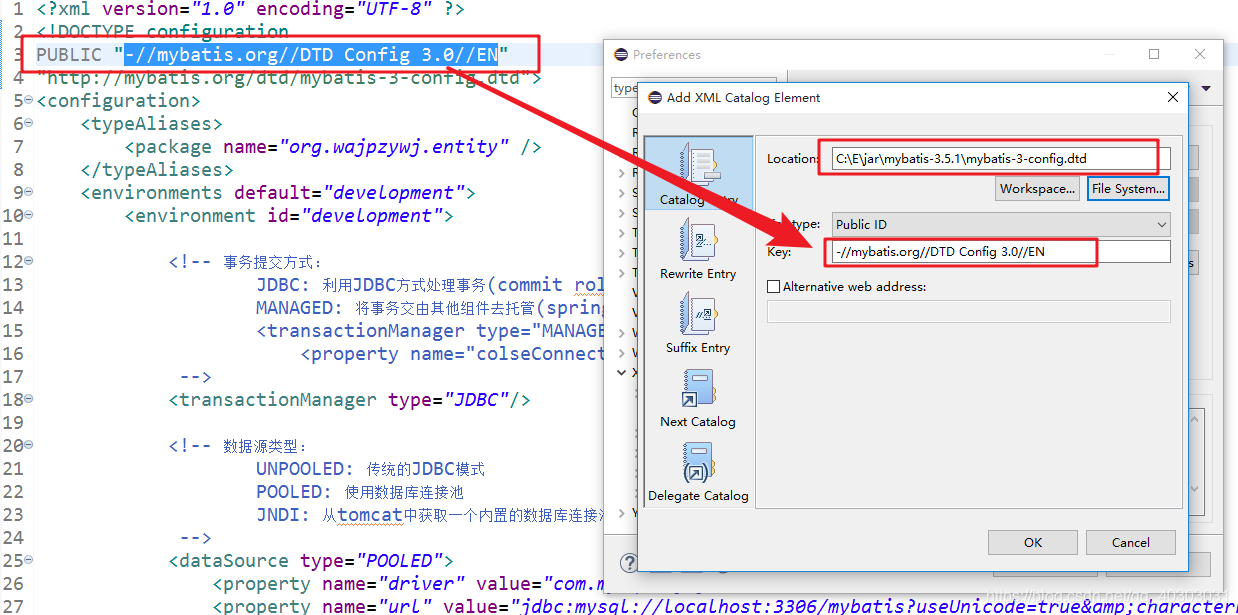
Task: Select the Rewrite Entry icon
Action: coord(698,240)
